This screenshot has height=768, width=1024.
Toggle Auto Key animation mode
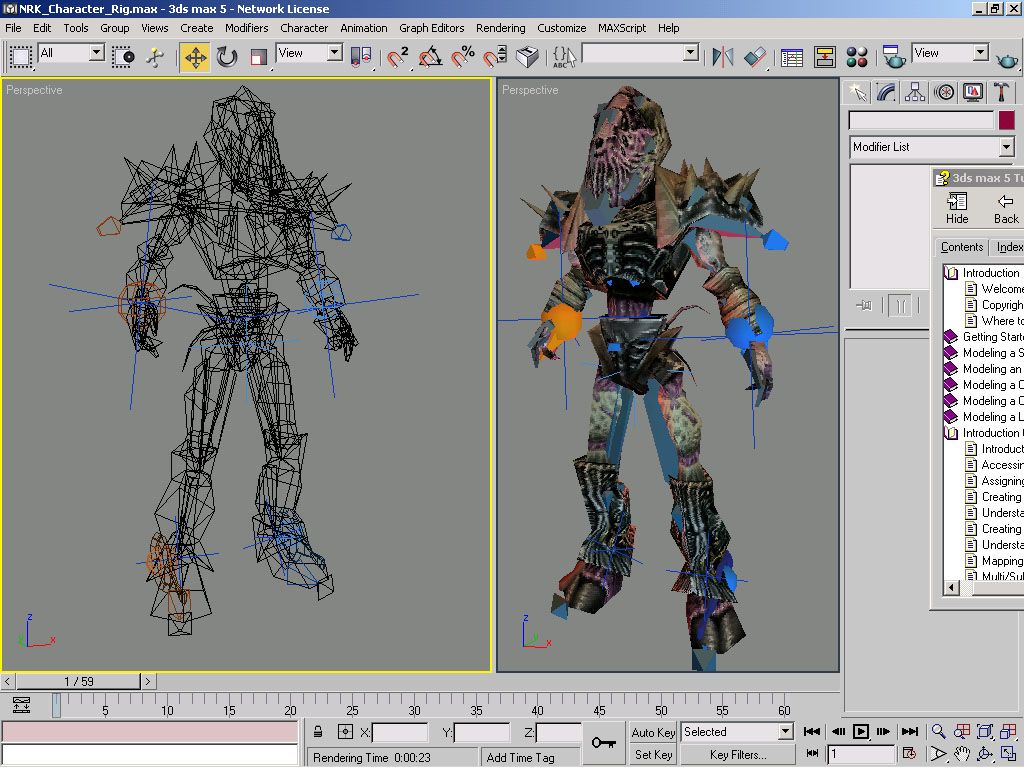coord(653,733)
